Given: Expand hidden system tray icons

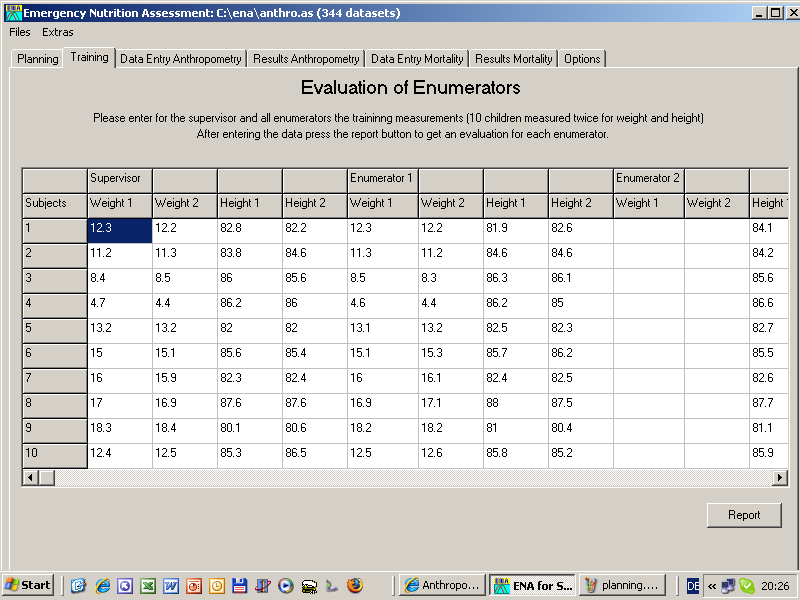Looking at the screenshot, I should tap(711, 586).
